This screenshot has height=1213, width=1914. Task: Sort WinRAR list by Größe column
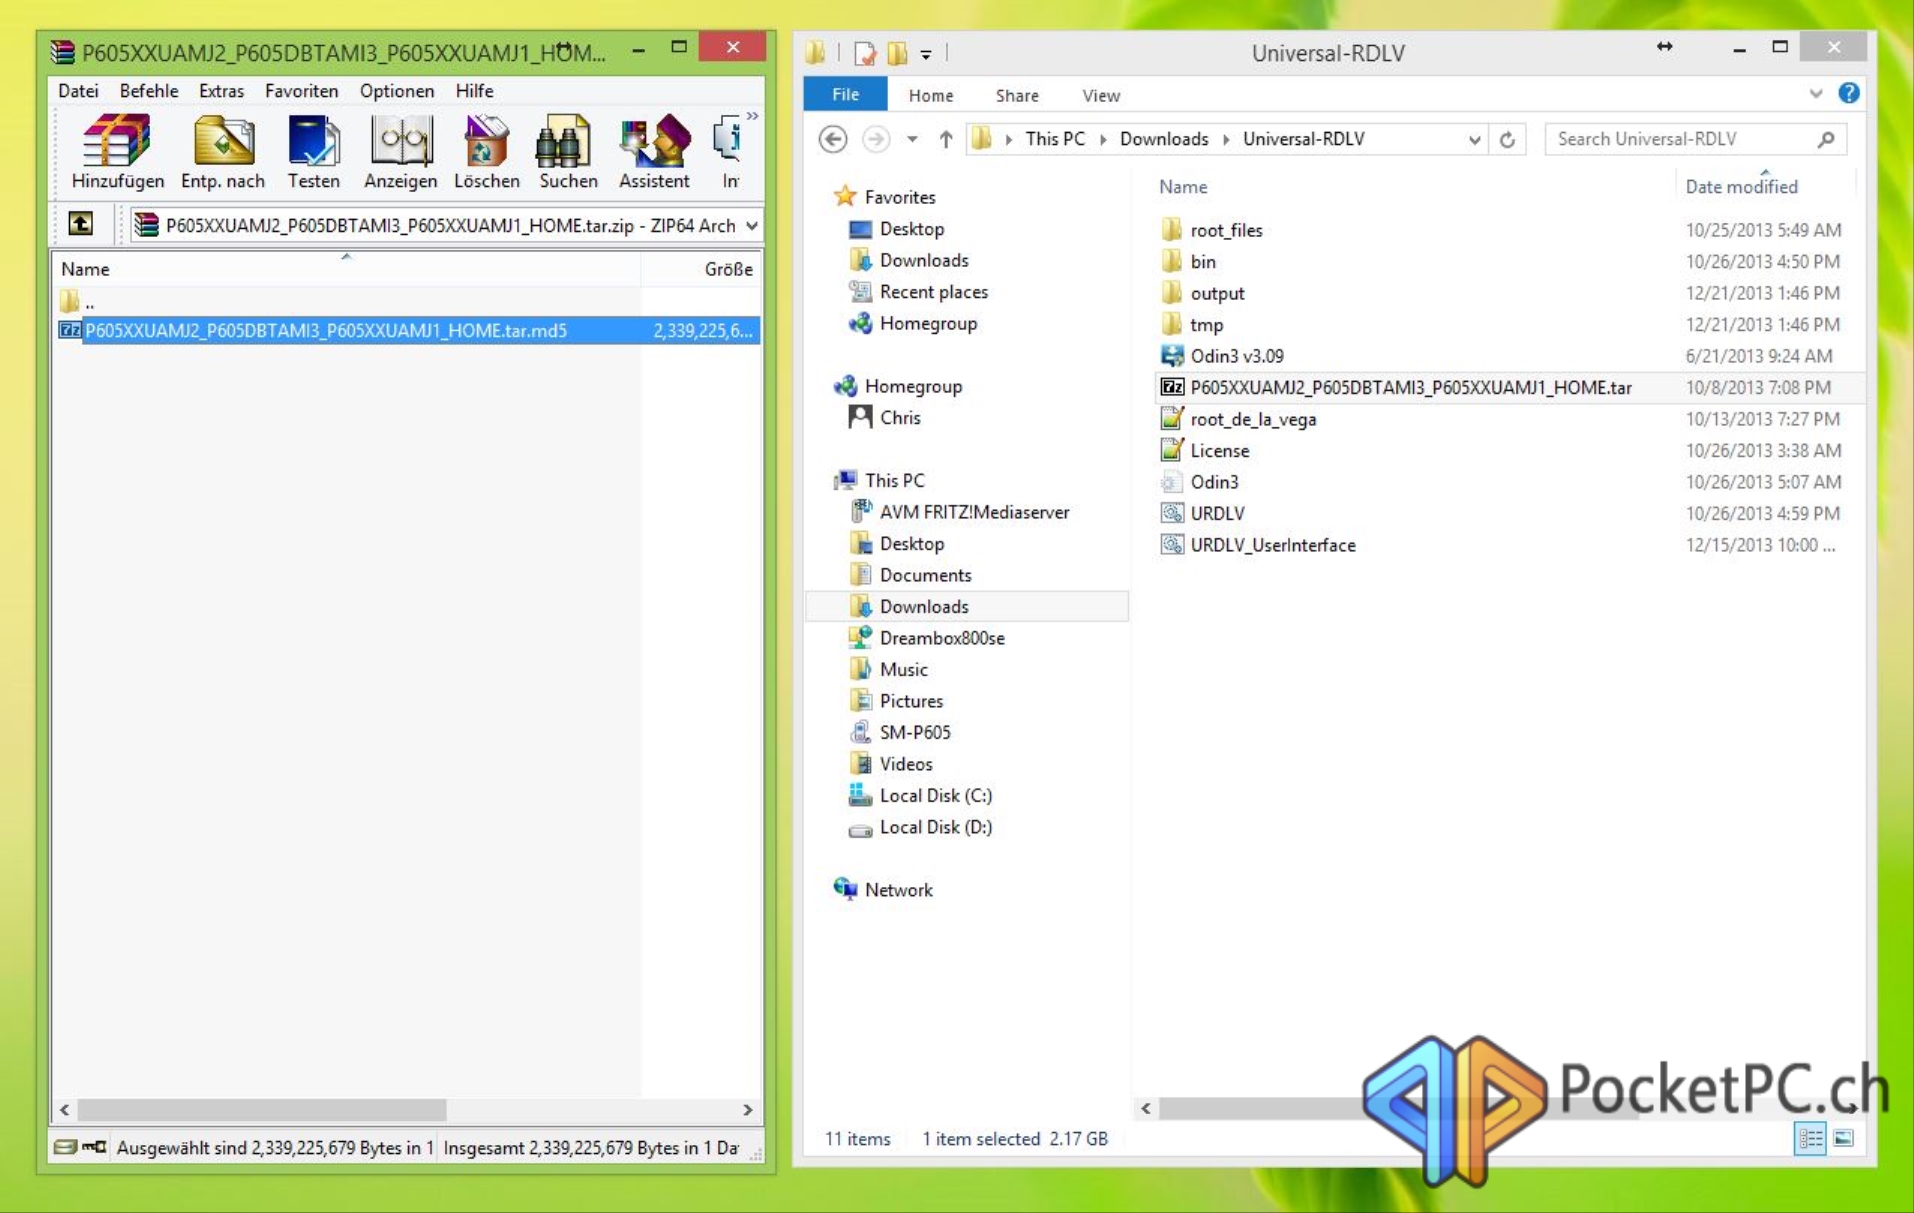(702, 269)
